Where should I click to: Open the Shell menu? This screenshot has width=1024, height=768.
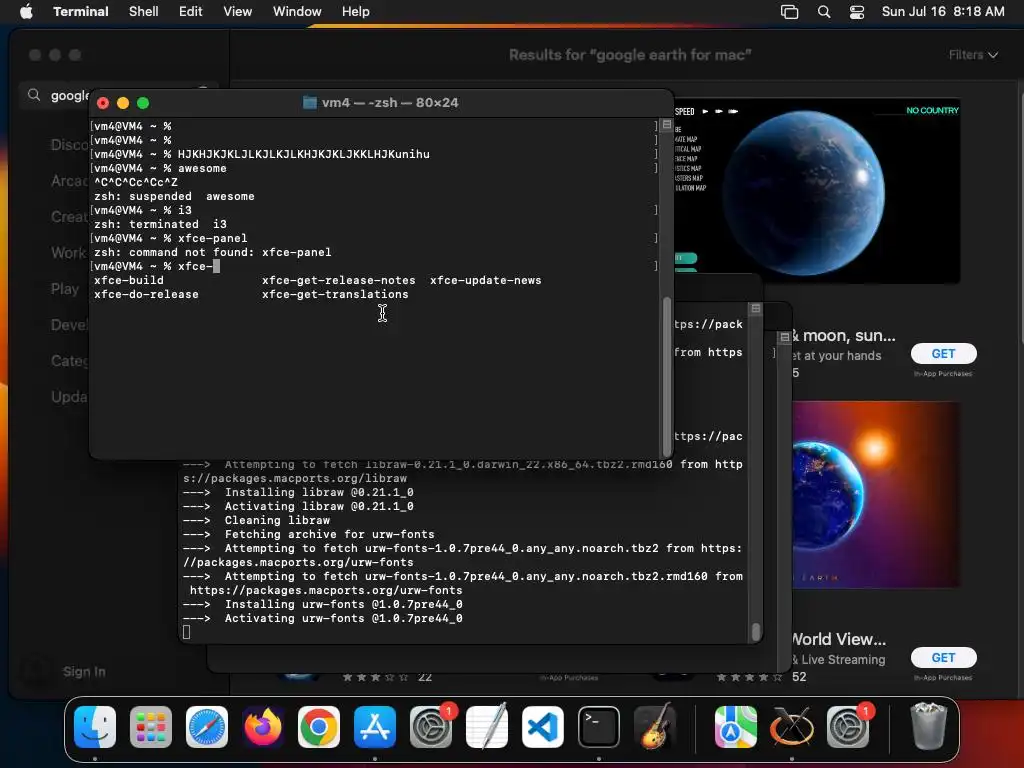[x=143, y=11]
